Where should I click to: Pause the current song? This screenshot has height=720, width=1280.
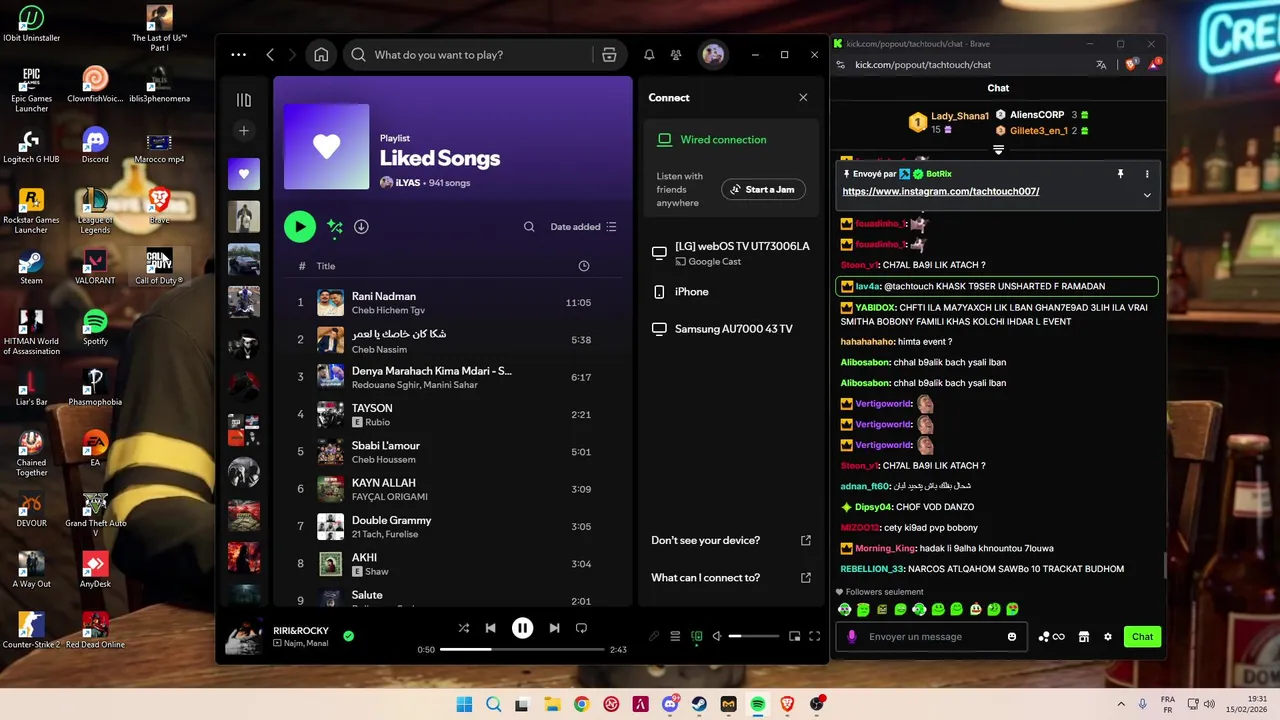[x=522, y=628]
